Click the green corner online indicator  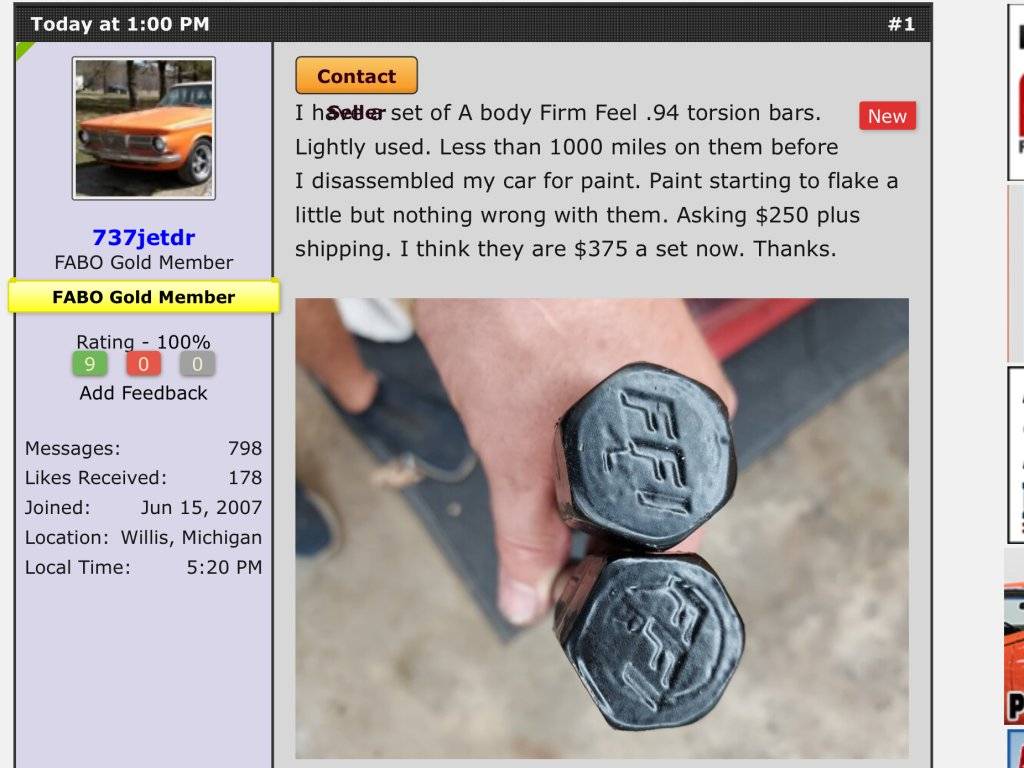pyautogui.click(x=24, y=50)
